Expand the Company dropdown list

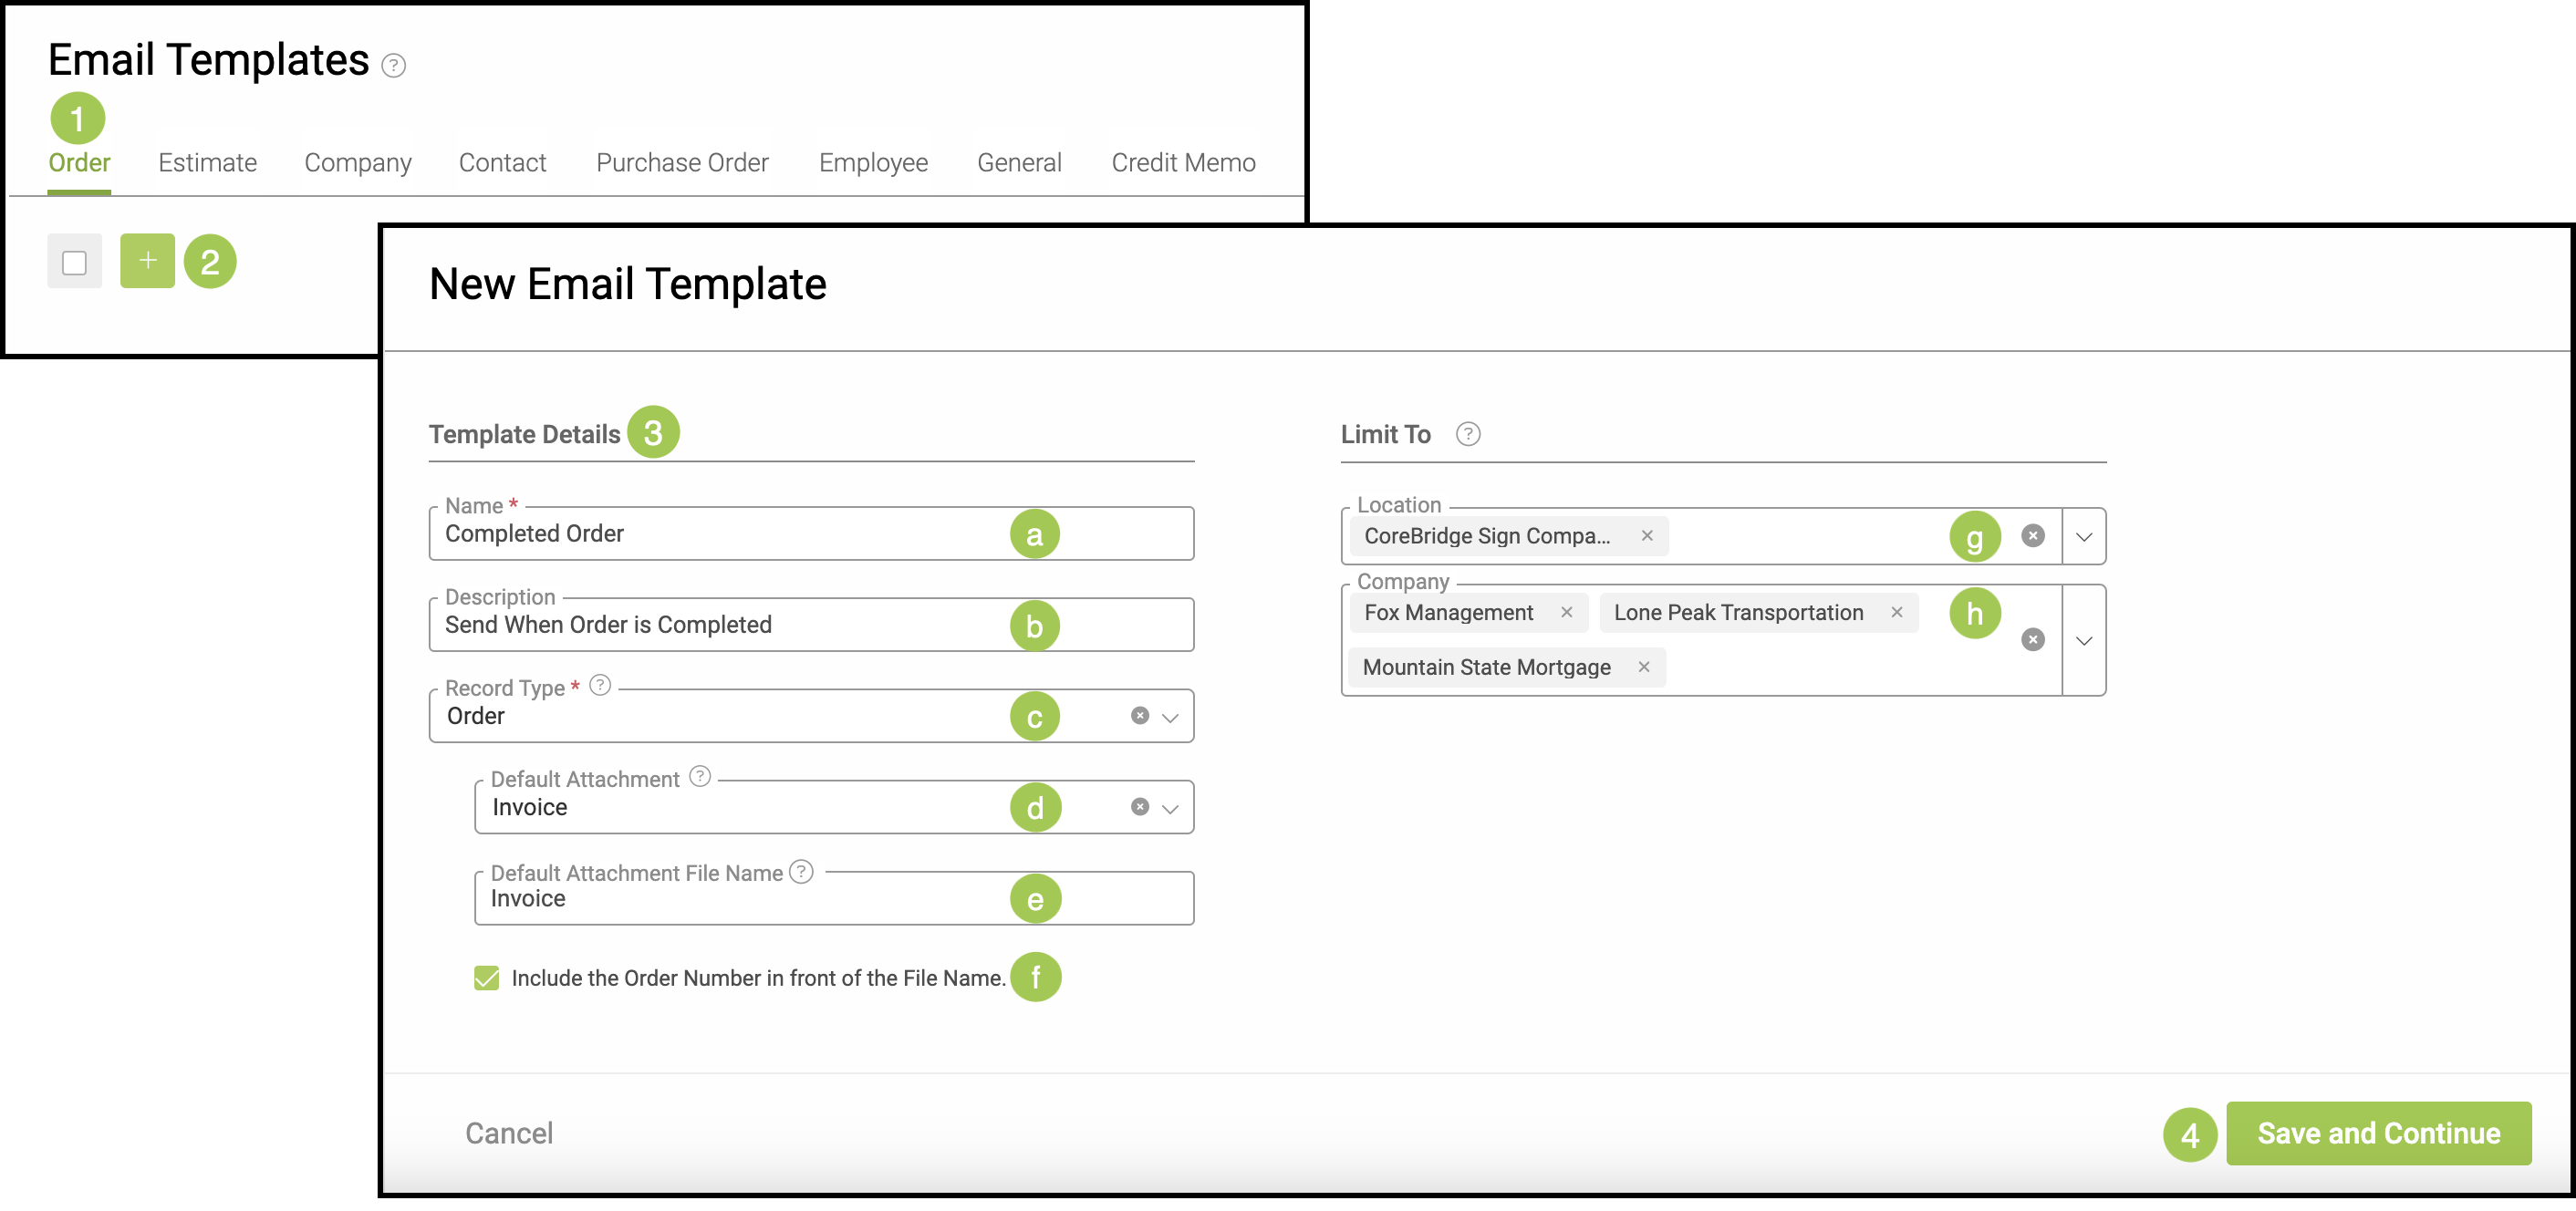pos(2084,640)
